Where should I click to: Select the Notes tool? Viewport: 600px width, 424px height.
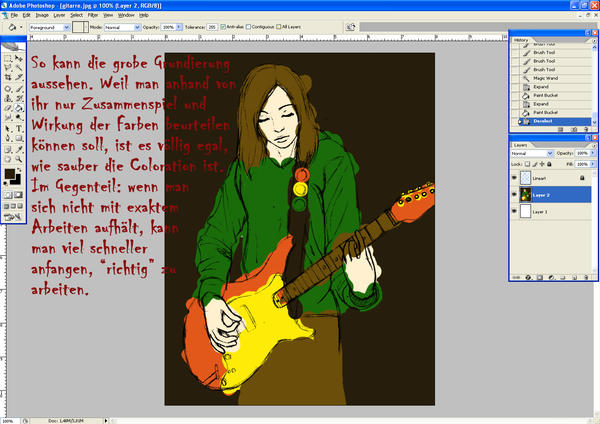[7, 150]
